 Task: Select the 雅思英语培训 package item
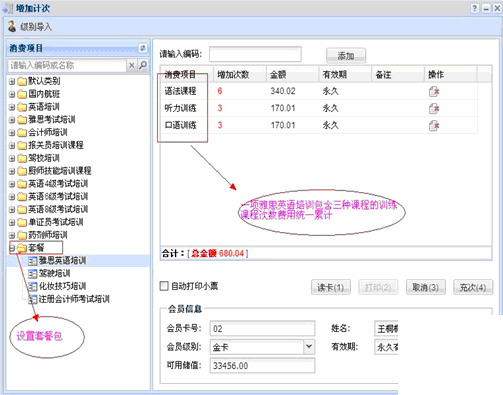pyautogui.click(x=62, y=261)
